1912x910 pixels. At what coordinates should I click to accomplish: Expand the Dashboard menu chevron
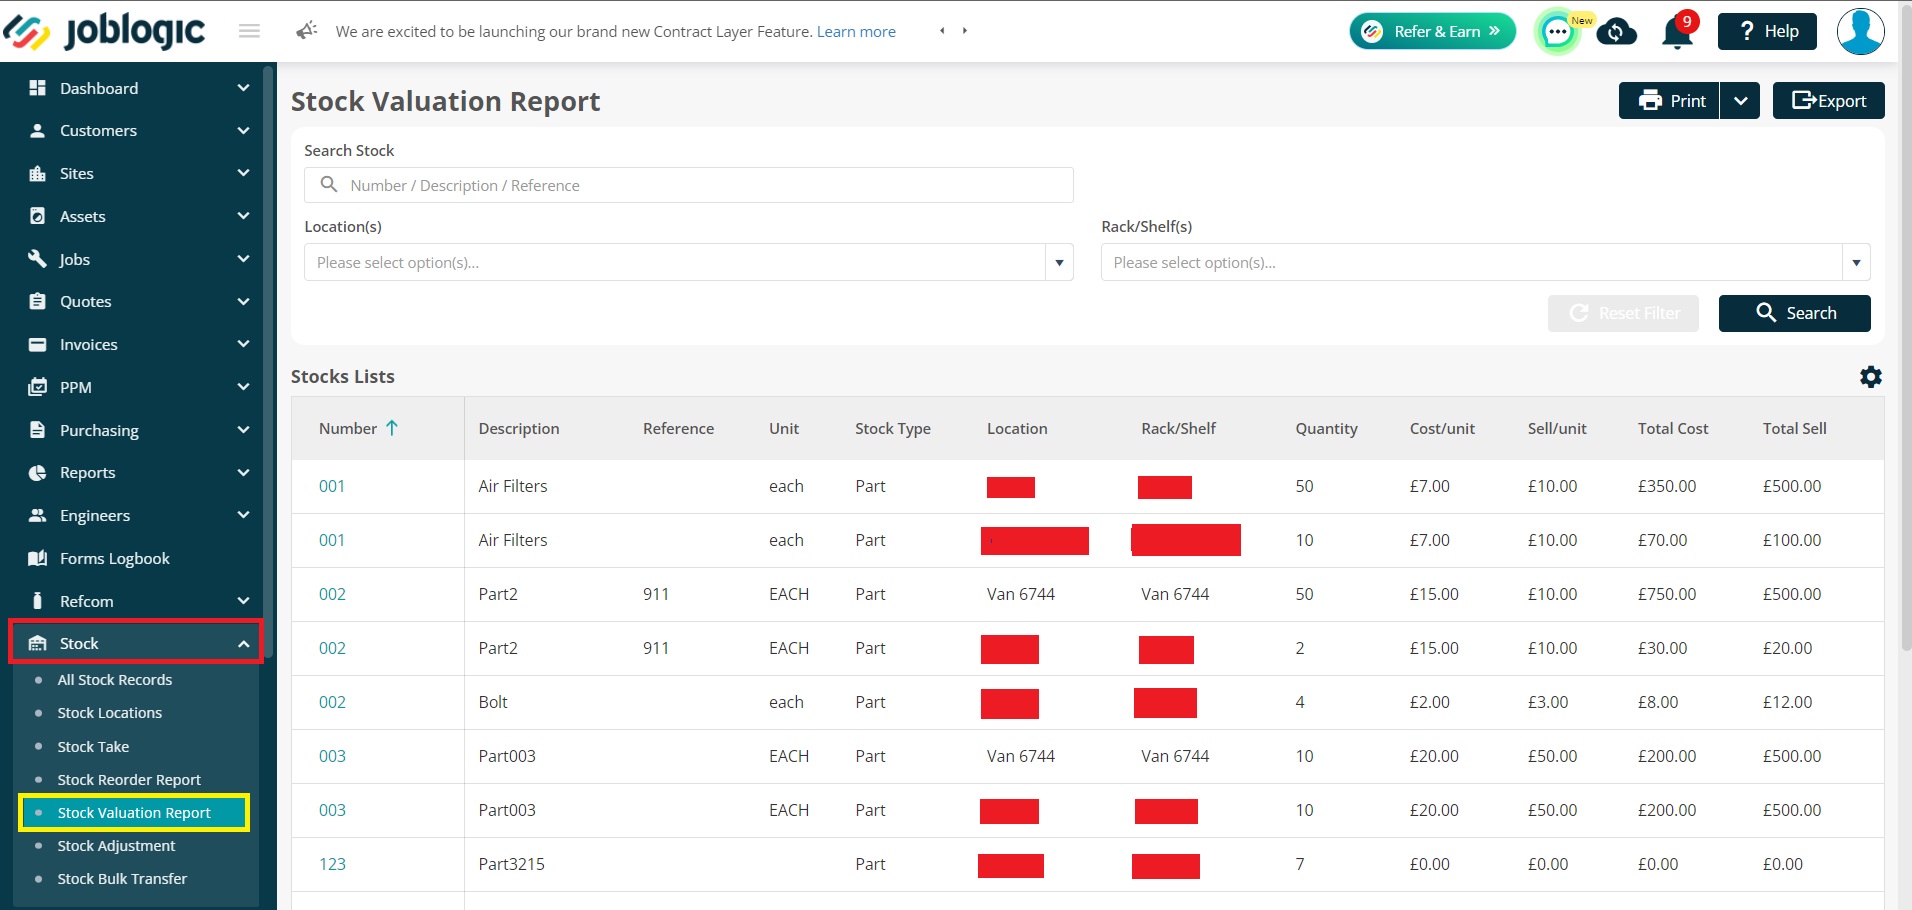(x=243, y=88)
